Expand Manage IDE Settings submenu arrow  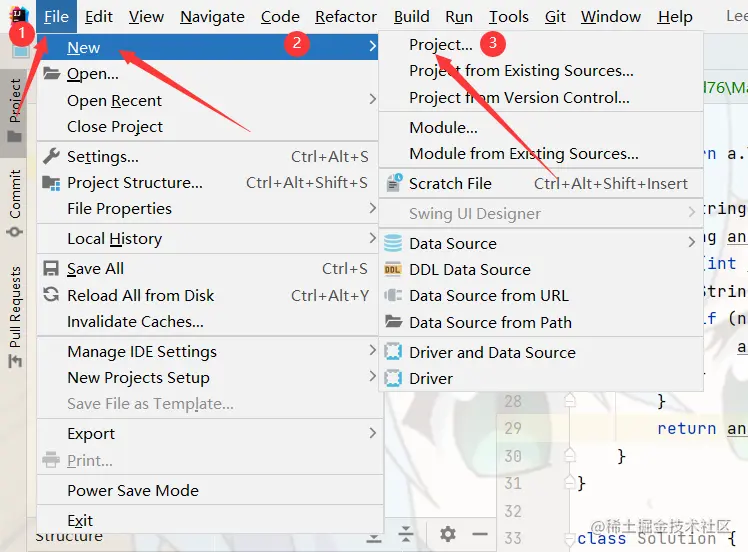tap(373, 351)
